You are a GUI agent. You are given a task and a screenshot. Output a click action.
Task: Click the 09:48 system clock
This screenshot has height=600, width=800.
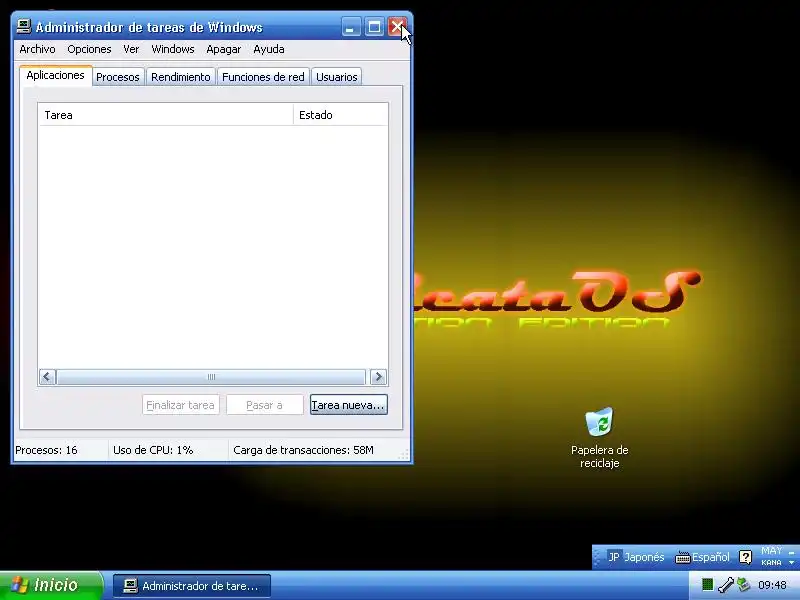772,585
